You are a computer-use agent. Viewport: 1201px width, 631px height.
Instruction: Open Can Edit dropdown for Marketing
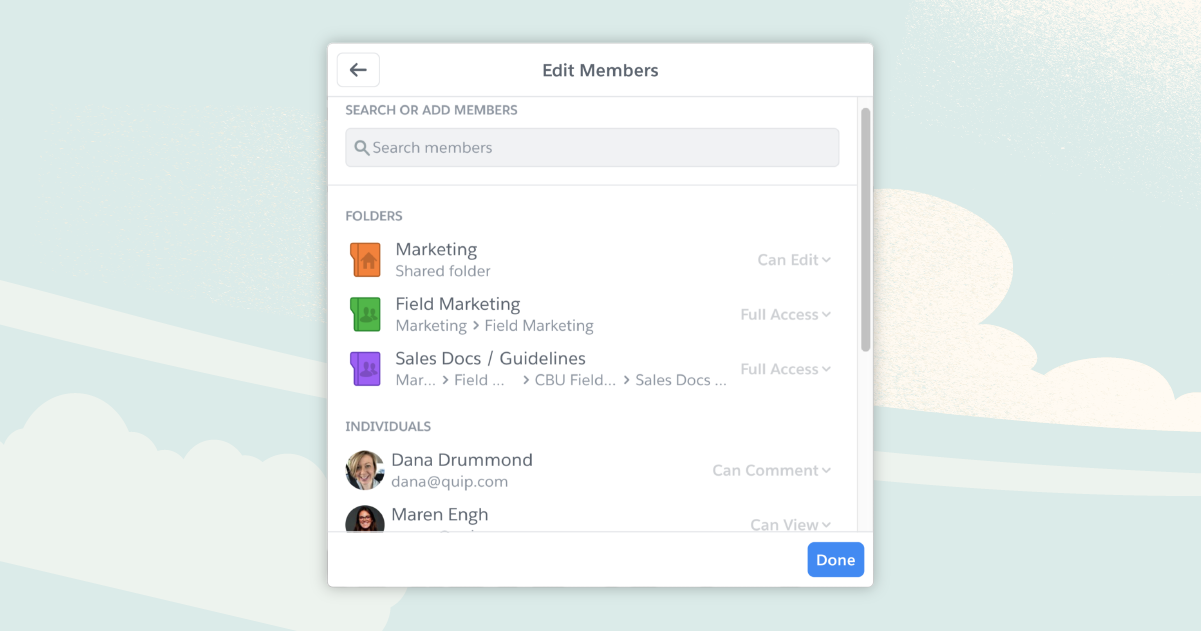tap(794, 260)
